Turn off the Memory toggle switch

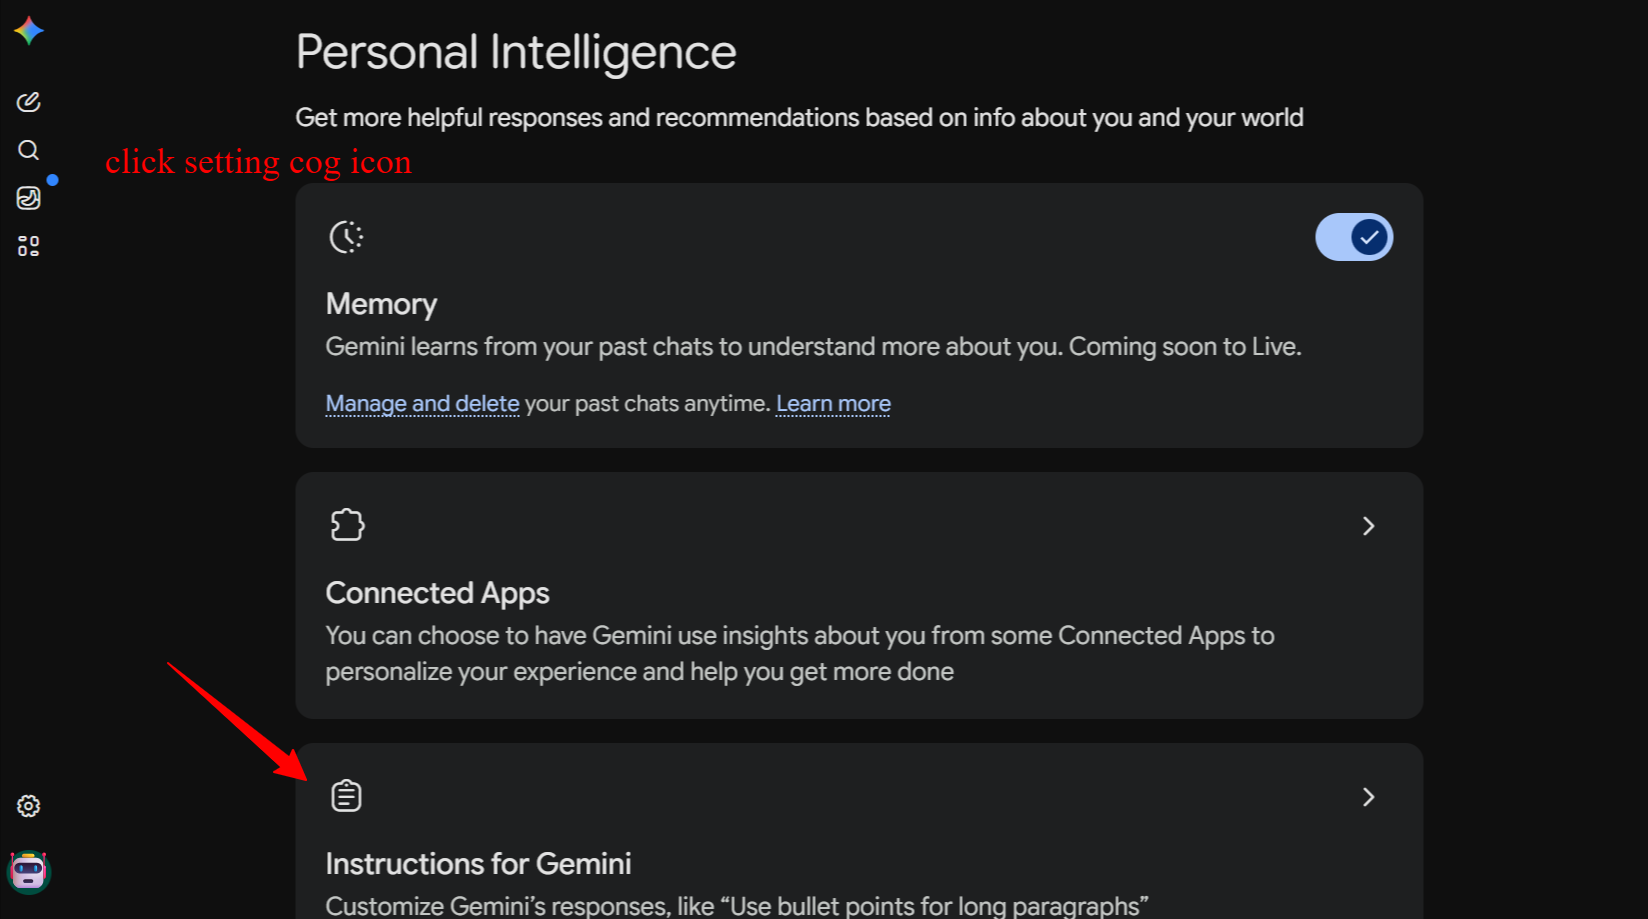click(1354, 237)
